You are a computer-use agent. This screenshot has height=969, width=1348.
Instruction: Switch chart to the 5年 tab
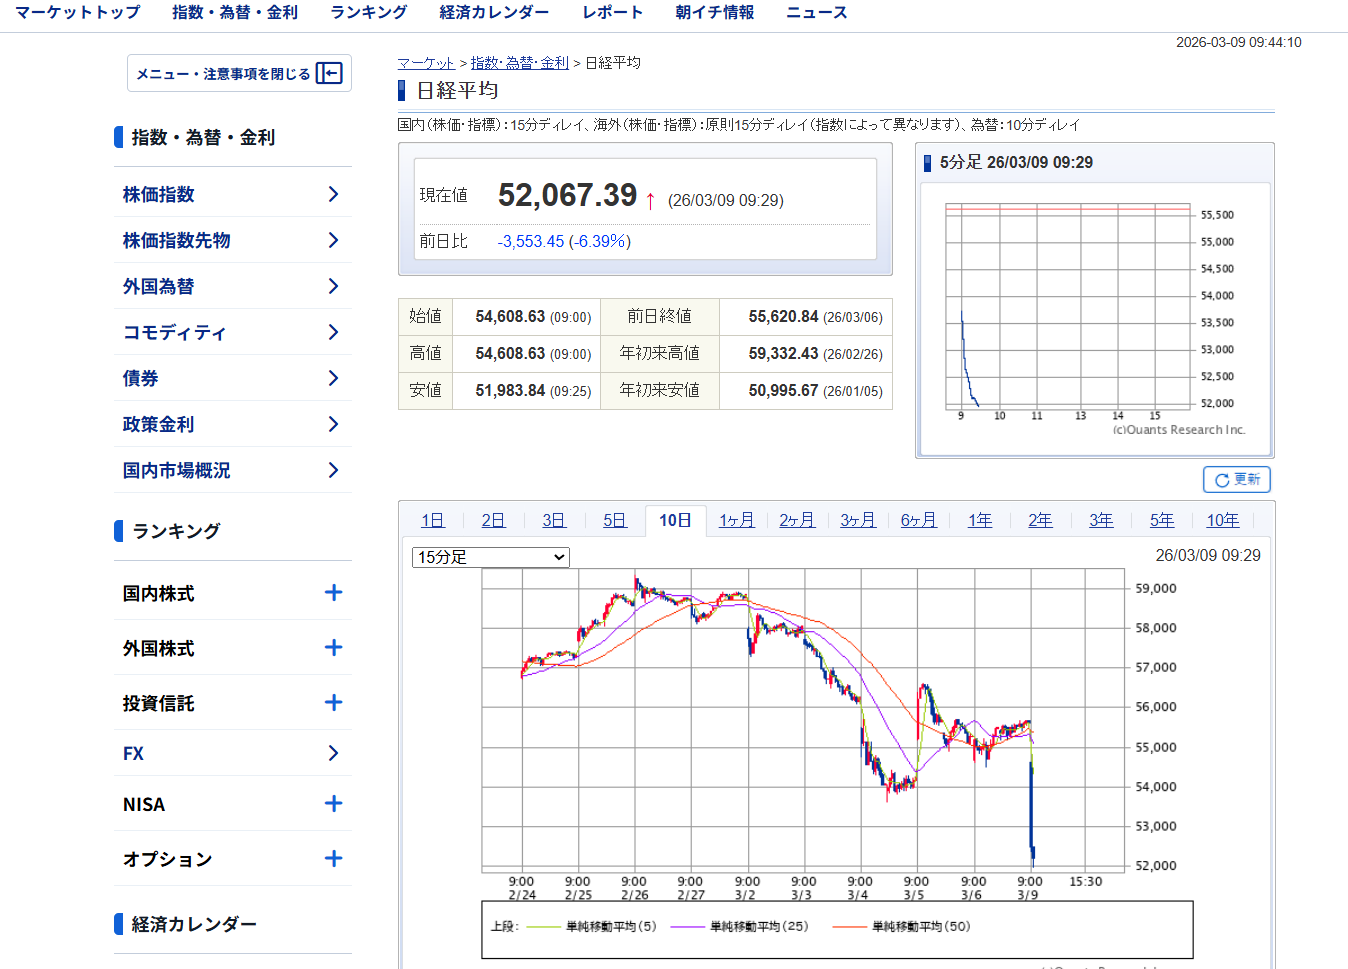point(1162,520)
